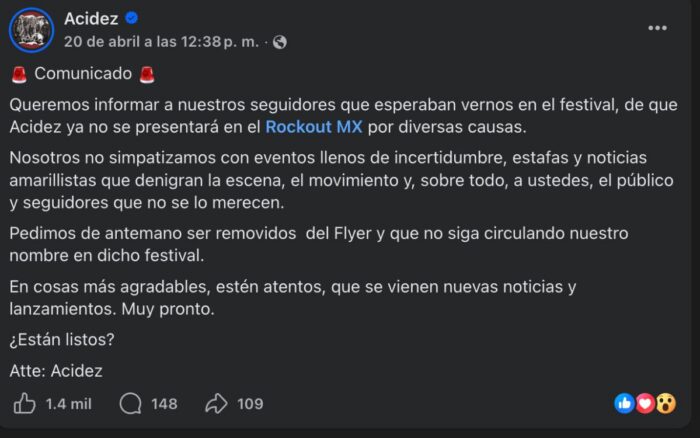Image resolution: width=700 pixels, height=438 pixels.
Task: Click the "¿Están listos?" text line
Action: point(62,339)
